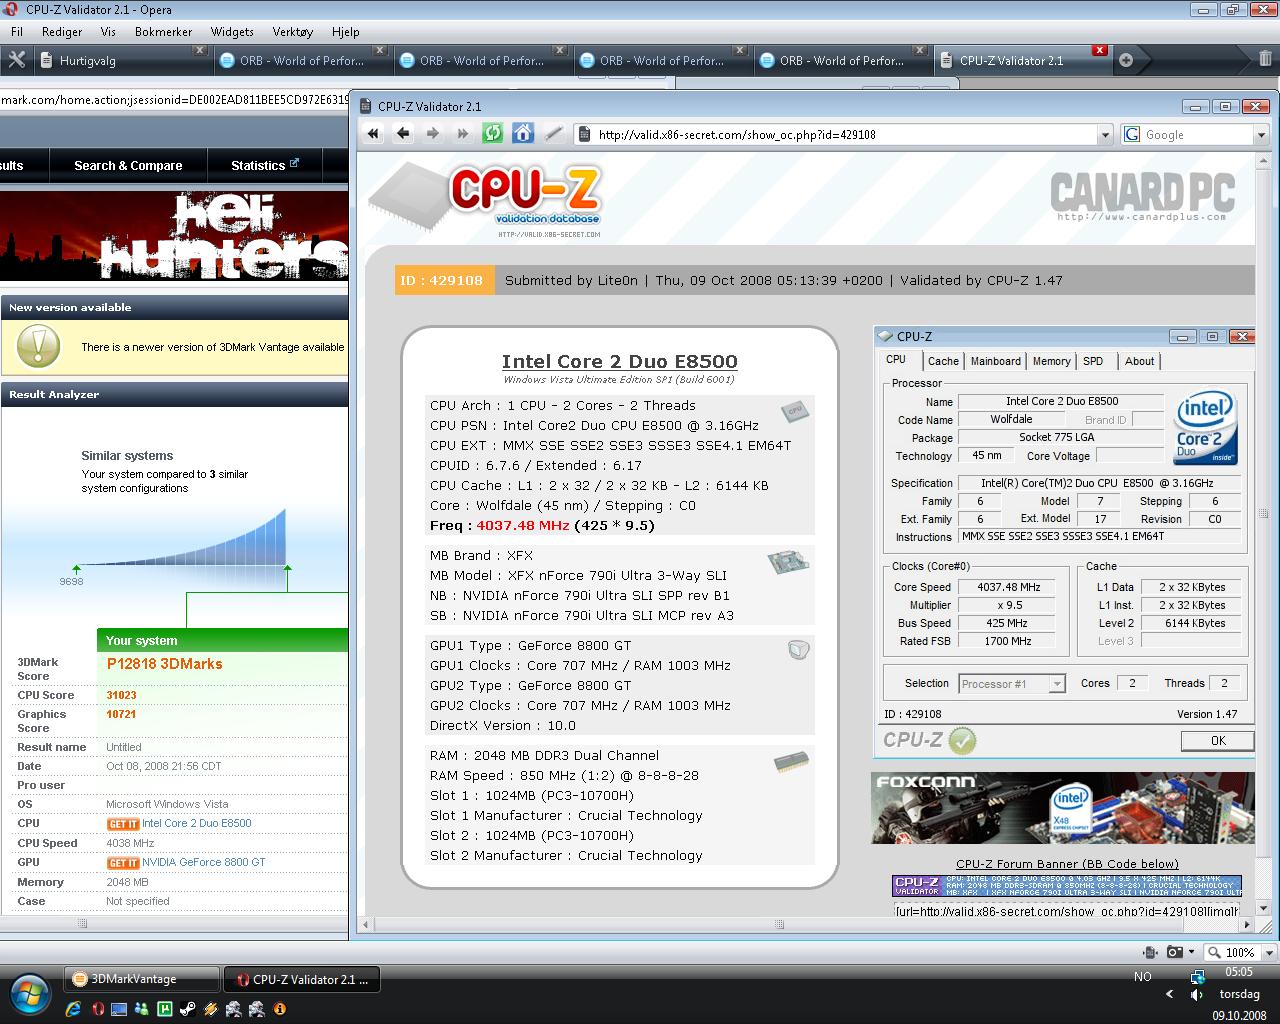Open the Fil menu

(17, 31)
